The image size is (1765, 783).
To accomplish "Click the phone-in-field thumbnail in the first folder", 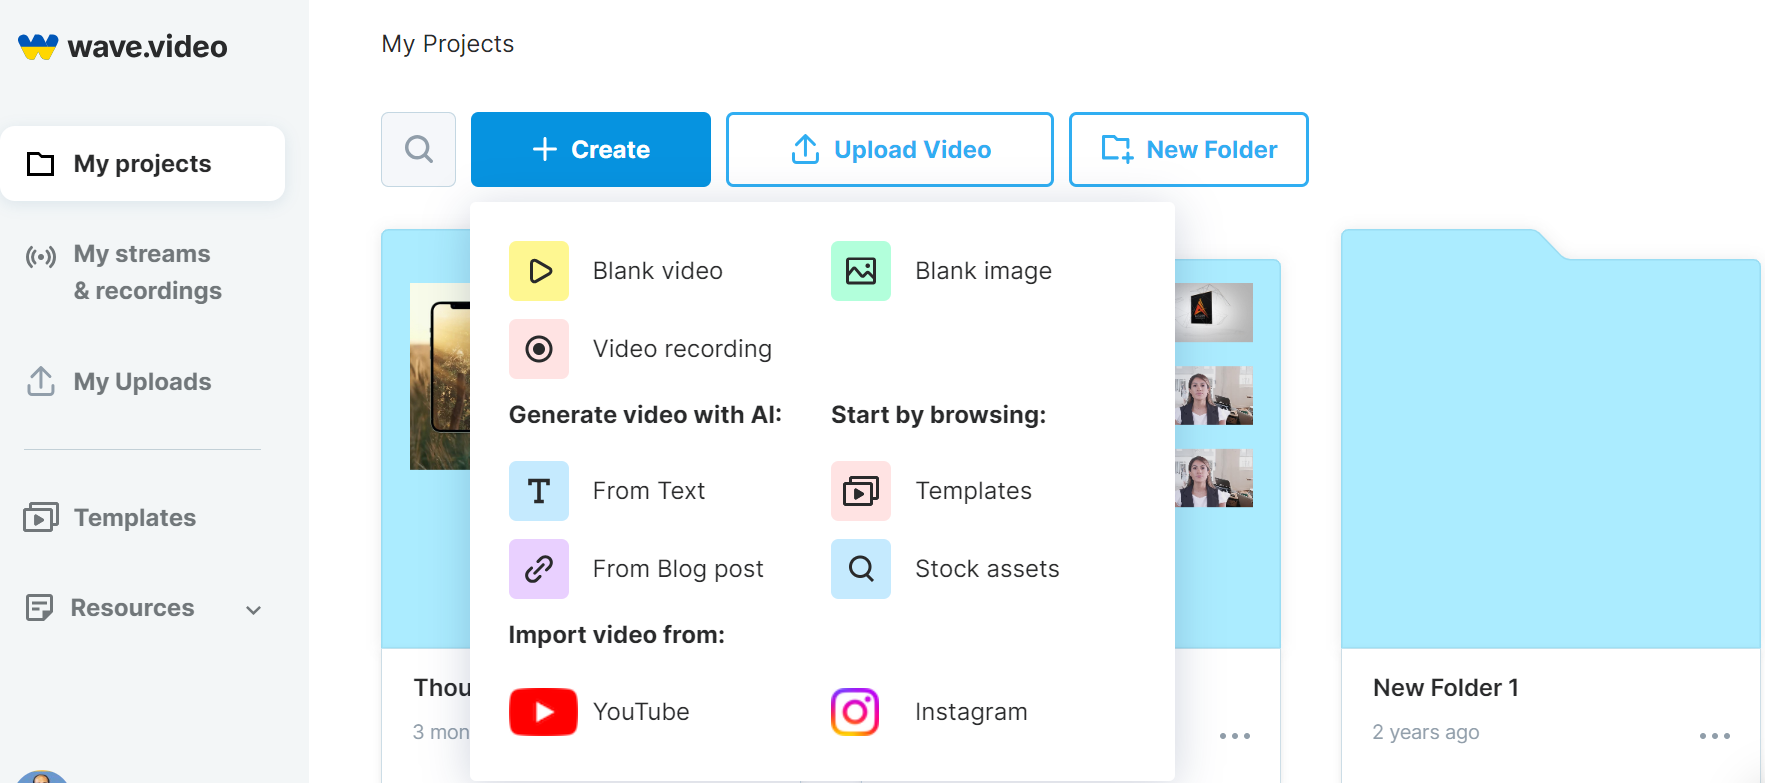I will tap(440, 376).
